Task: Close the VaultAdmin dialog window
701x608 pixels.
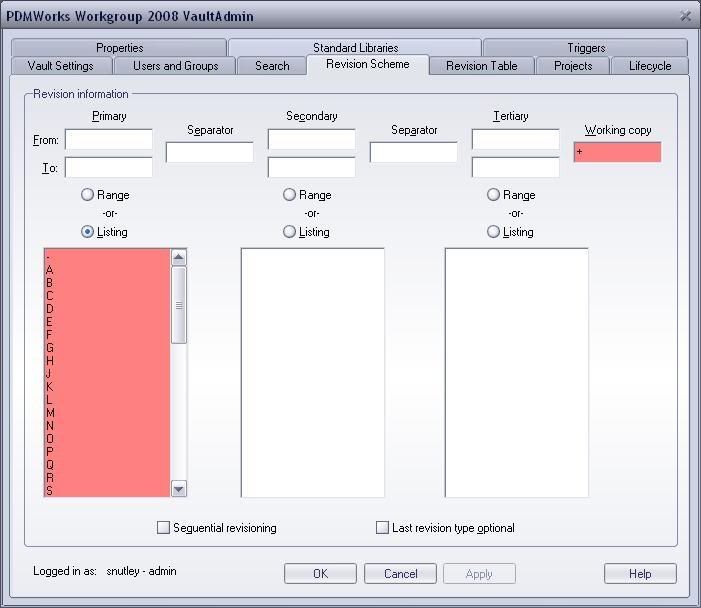Action: 685,16
